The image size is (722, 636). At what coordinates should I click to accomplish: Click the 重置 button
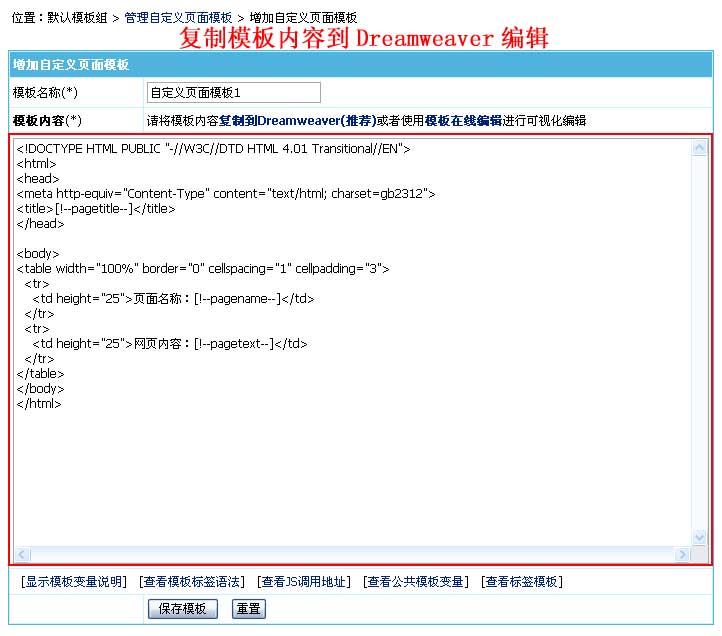249,609
